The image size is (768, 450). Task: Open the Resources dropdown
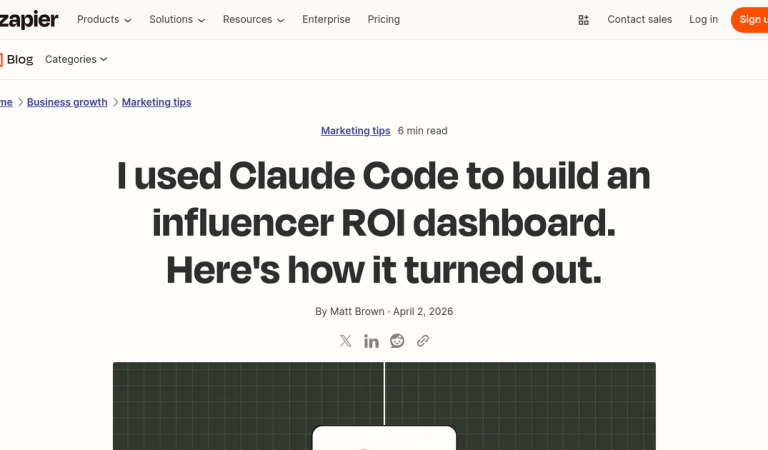click(253, 20)
